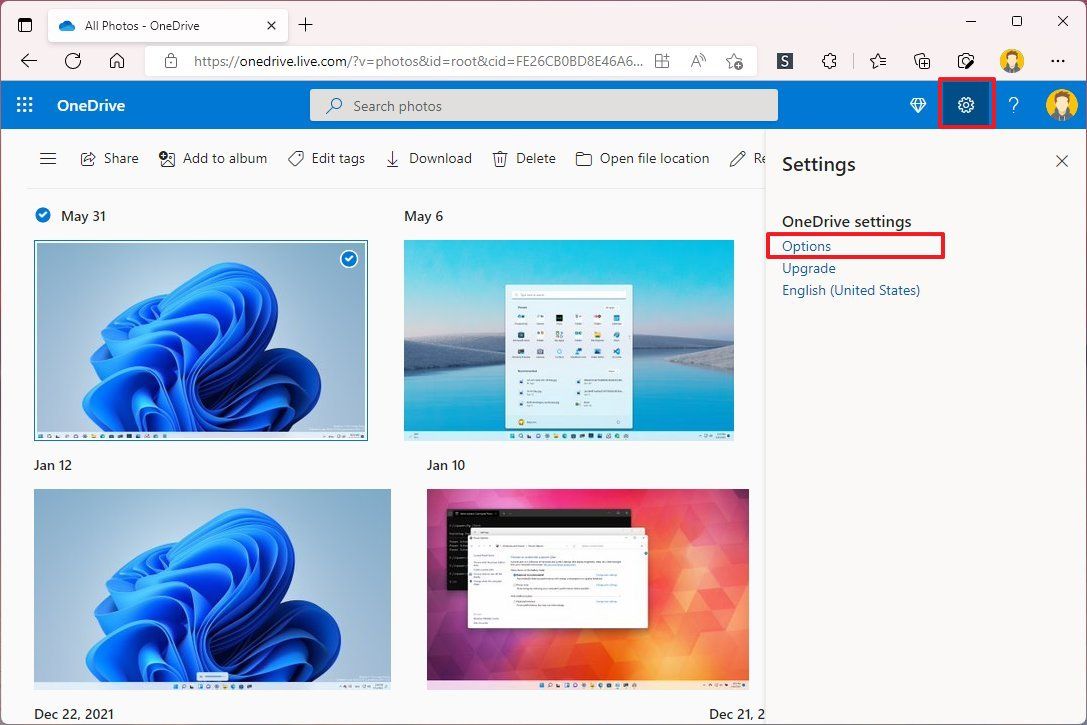Open Edit tags for the selected photo
Screen dimensions: 1087x725
(326, 158)
